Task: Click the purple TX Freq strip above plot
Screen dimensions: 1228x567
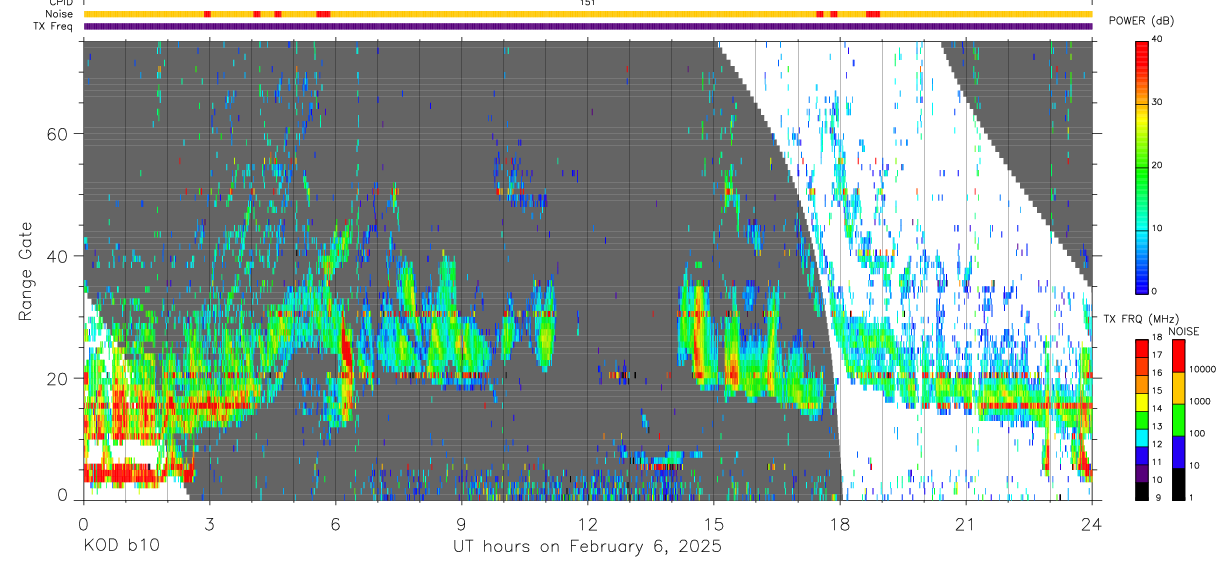Action: pyautogui.click(x=588, y=26)
